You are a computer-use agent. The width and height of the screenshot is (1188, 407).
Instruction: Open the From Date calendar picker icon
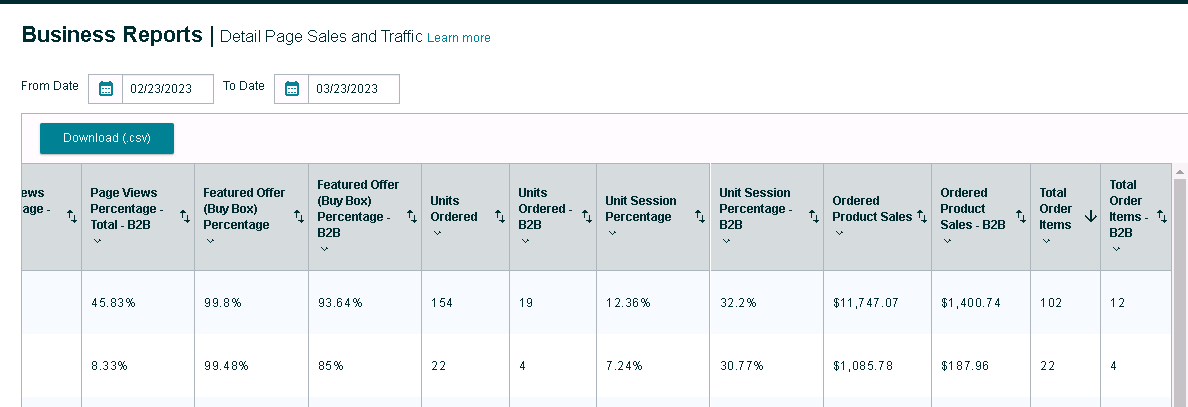click(106, 89)
